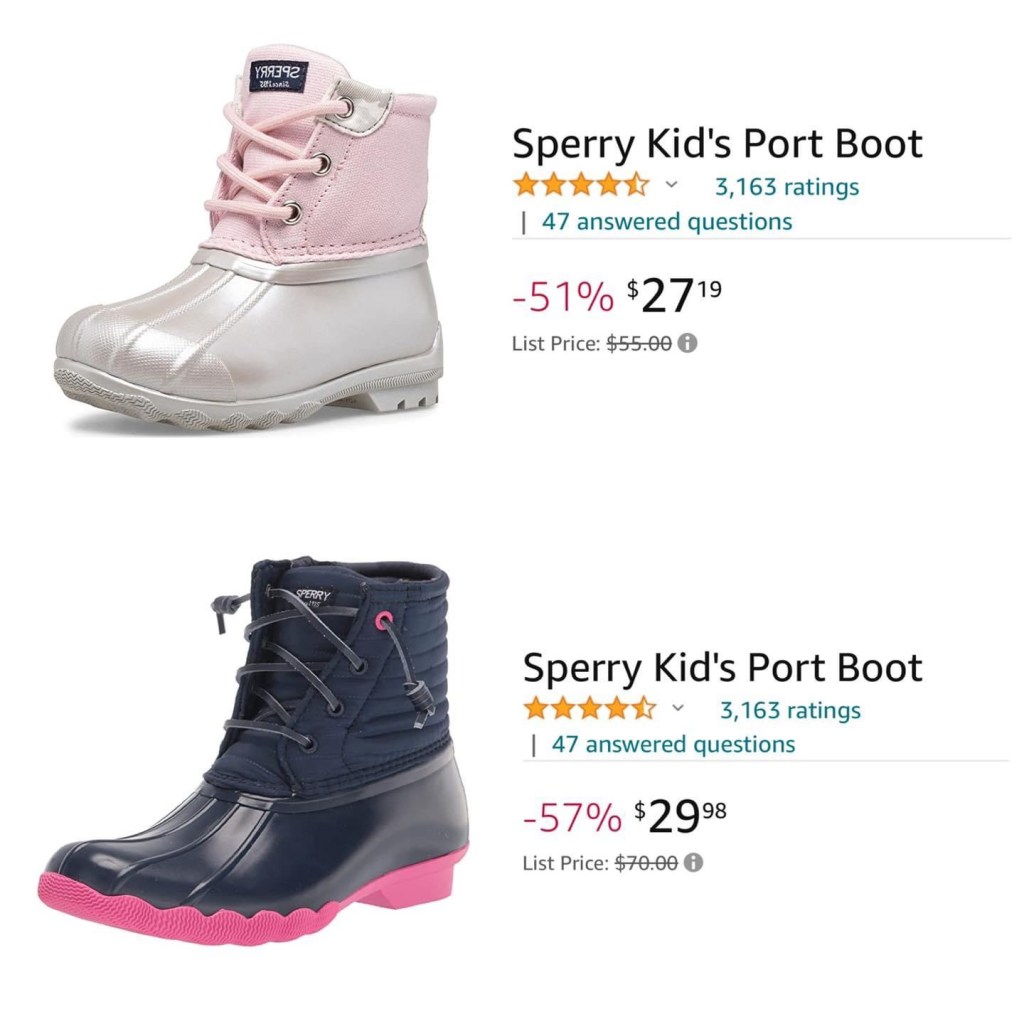Click the -51% discount label
Viewport: 1024px width, 1024px height.
562,297
